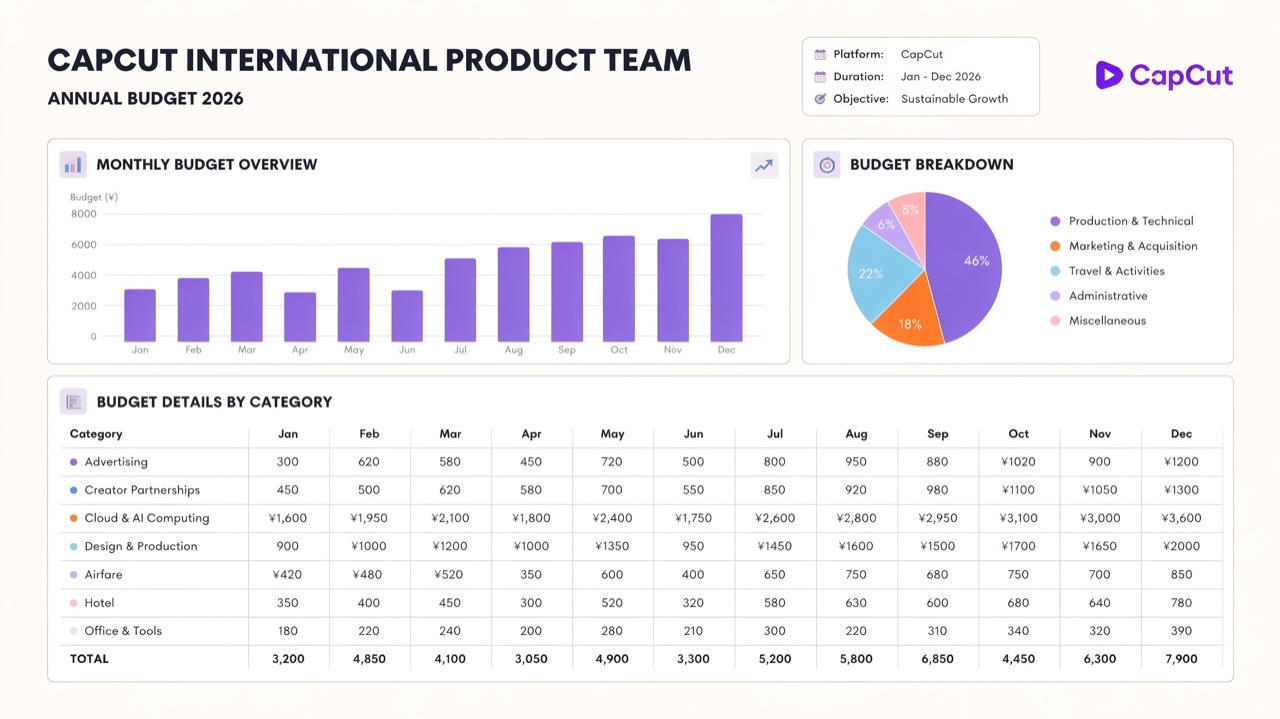Click the Office & Tools row label
The width and height of the screenshot is (1280, 719).
(x=123, y=631)
